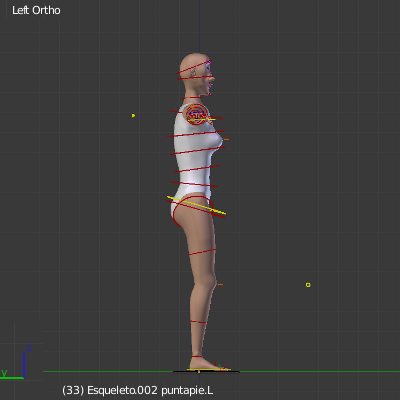Click the Left Ortho view label
This screenshot has width=400, height=400.
[36, 10]
